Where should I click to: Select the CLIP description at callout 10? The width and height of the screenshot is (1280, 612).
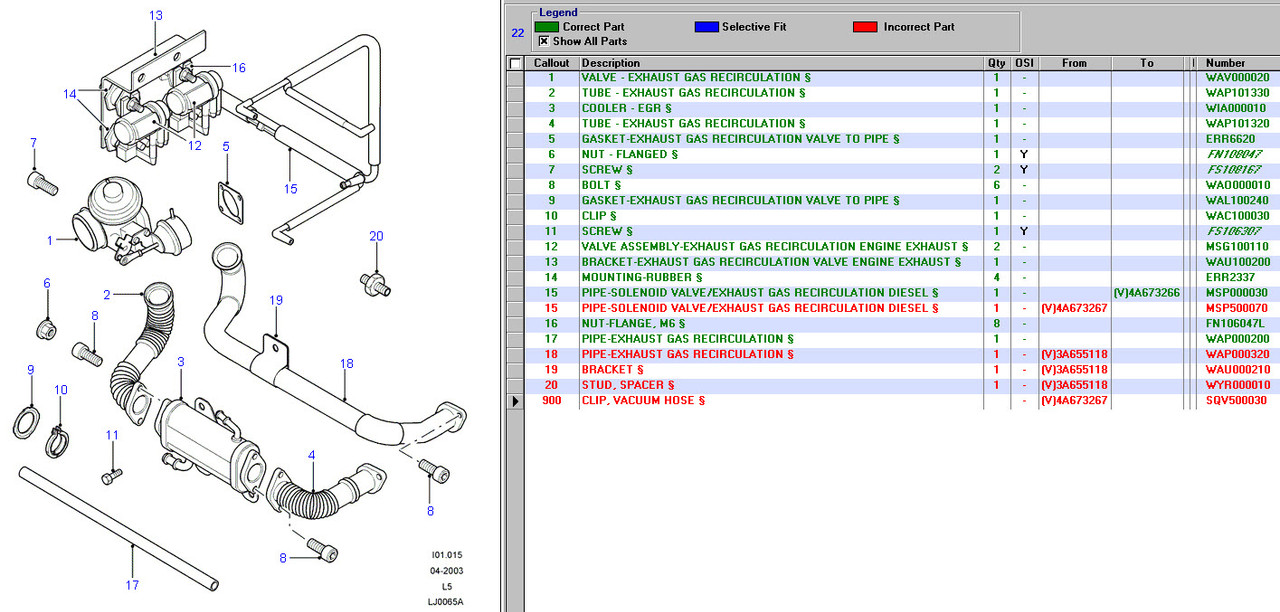pos(599,216)
